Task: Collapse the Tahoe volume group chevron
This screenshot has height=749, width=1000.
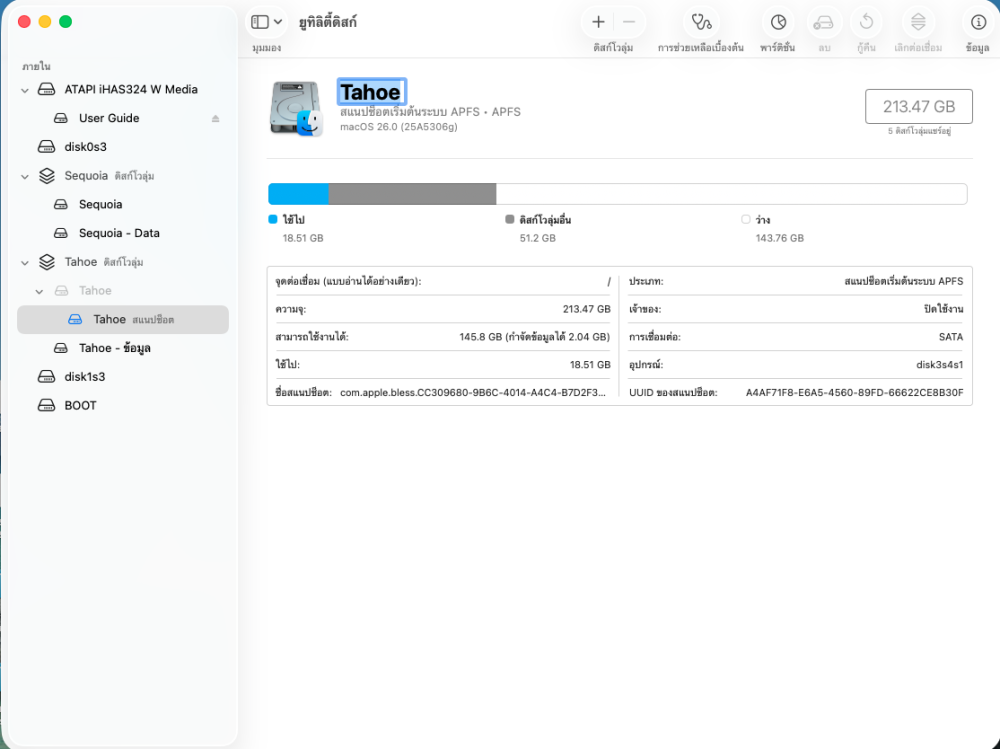Action: pyautogui.click(x=25, y=262)
